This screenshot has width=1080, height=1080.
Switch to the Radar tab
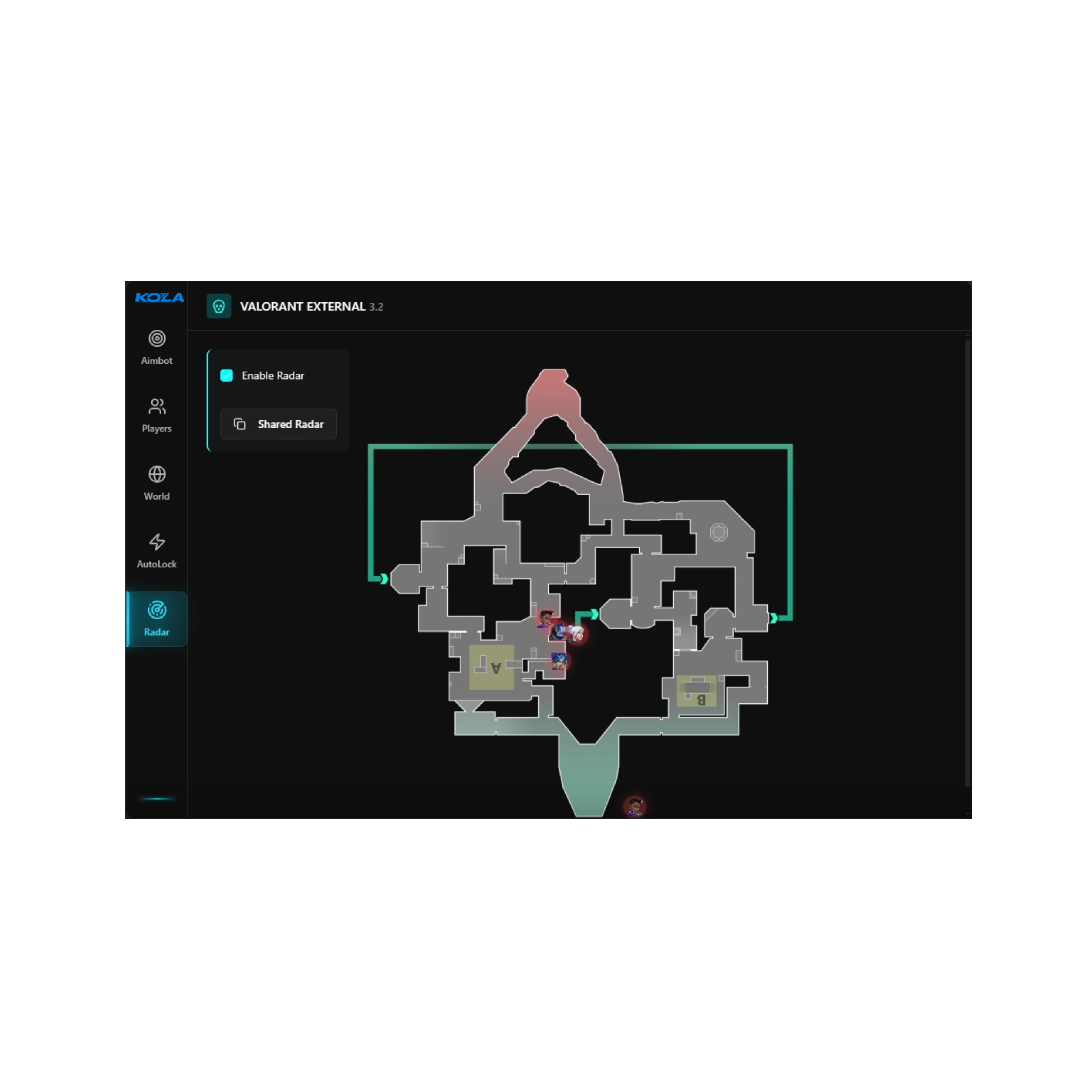coord(157,618)
